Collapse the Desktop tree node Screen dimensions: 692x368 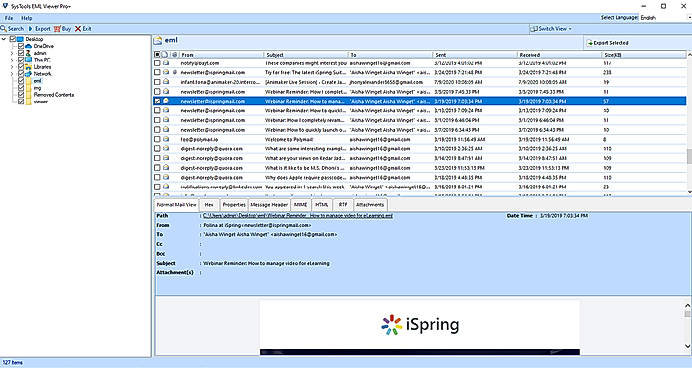tap(4, 39)
